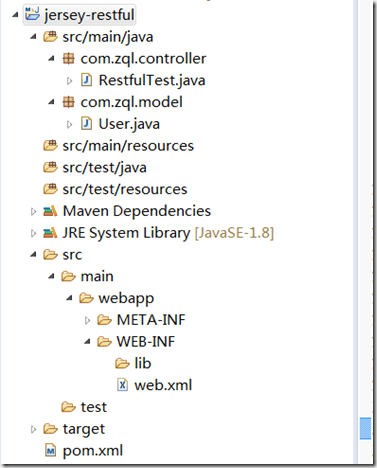377x468 pixels.
Task: Click the User.java file icon
Action: [87, 124]
